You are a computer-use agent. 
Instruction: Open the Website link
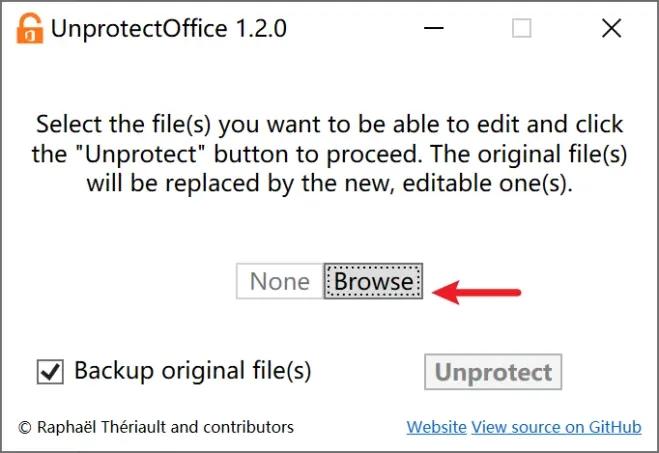pos(436,427)
